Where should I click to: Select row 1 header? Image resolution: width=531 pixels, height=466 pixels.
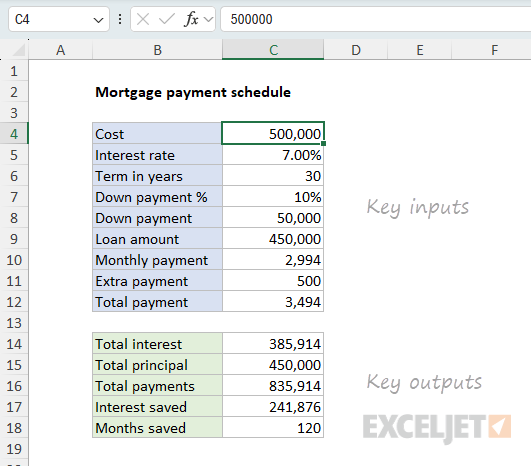click(x=14, y=71)
